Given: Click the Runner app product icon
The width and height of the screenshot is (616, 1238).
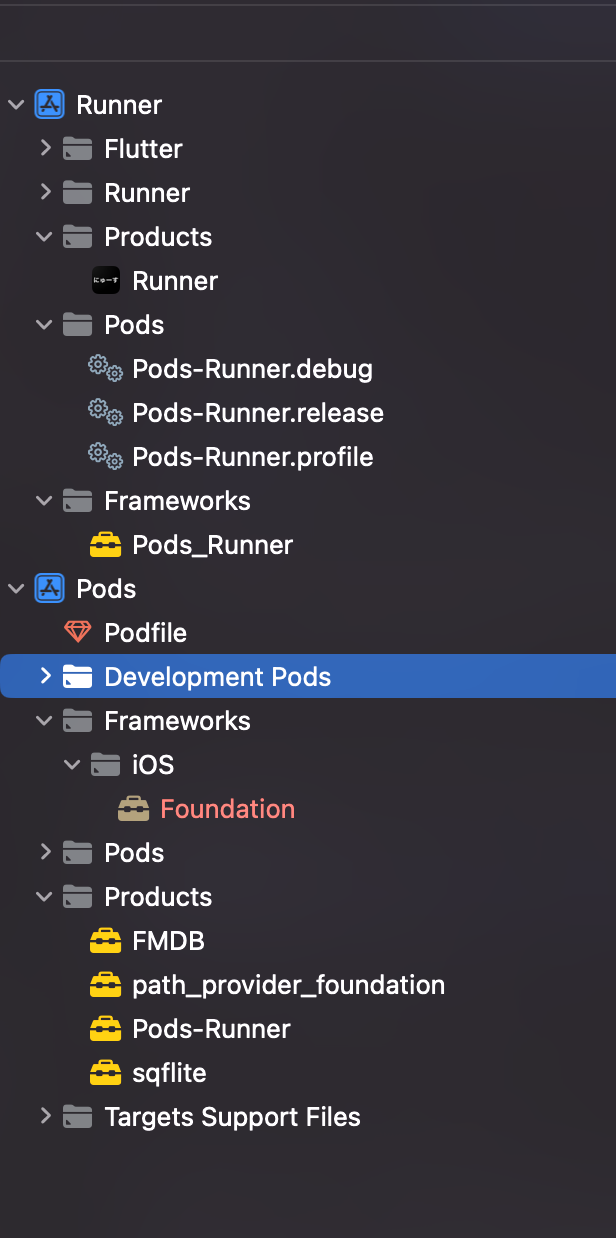Looking at the screenshot, I should pos(105,281).
